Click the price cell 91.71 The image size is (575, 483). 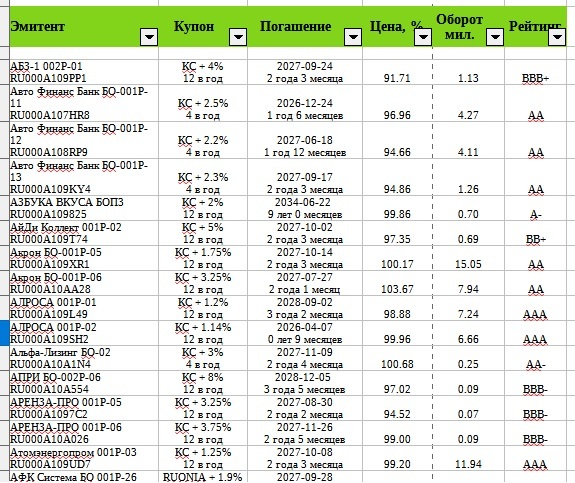[397, 72]
